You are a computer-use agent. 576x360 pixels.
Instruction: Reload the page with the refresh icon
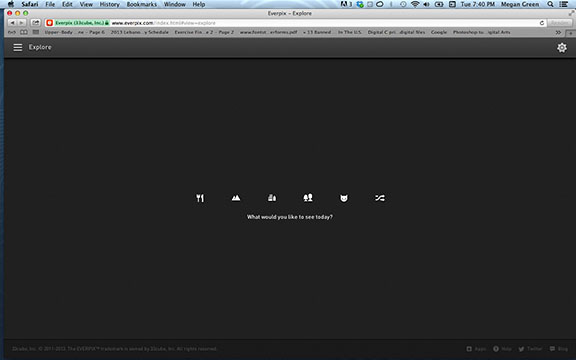point(542,23)
